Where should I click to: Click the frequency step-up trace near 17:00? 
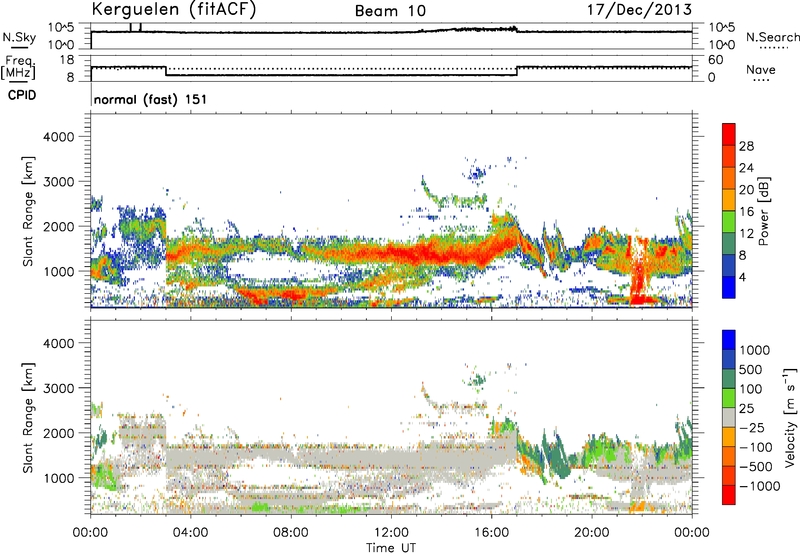[x=517, y=71]
